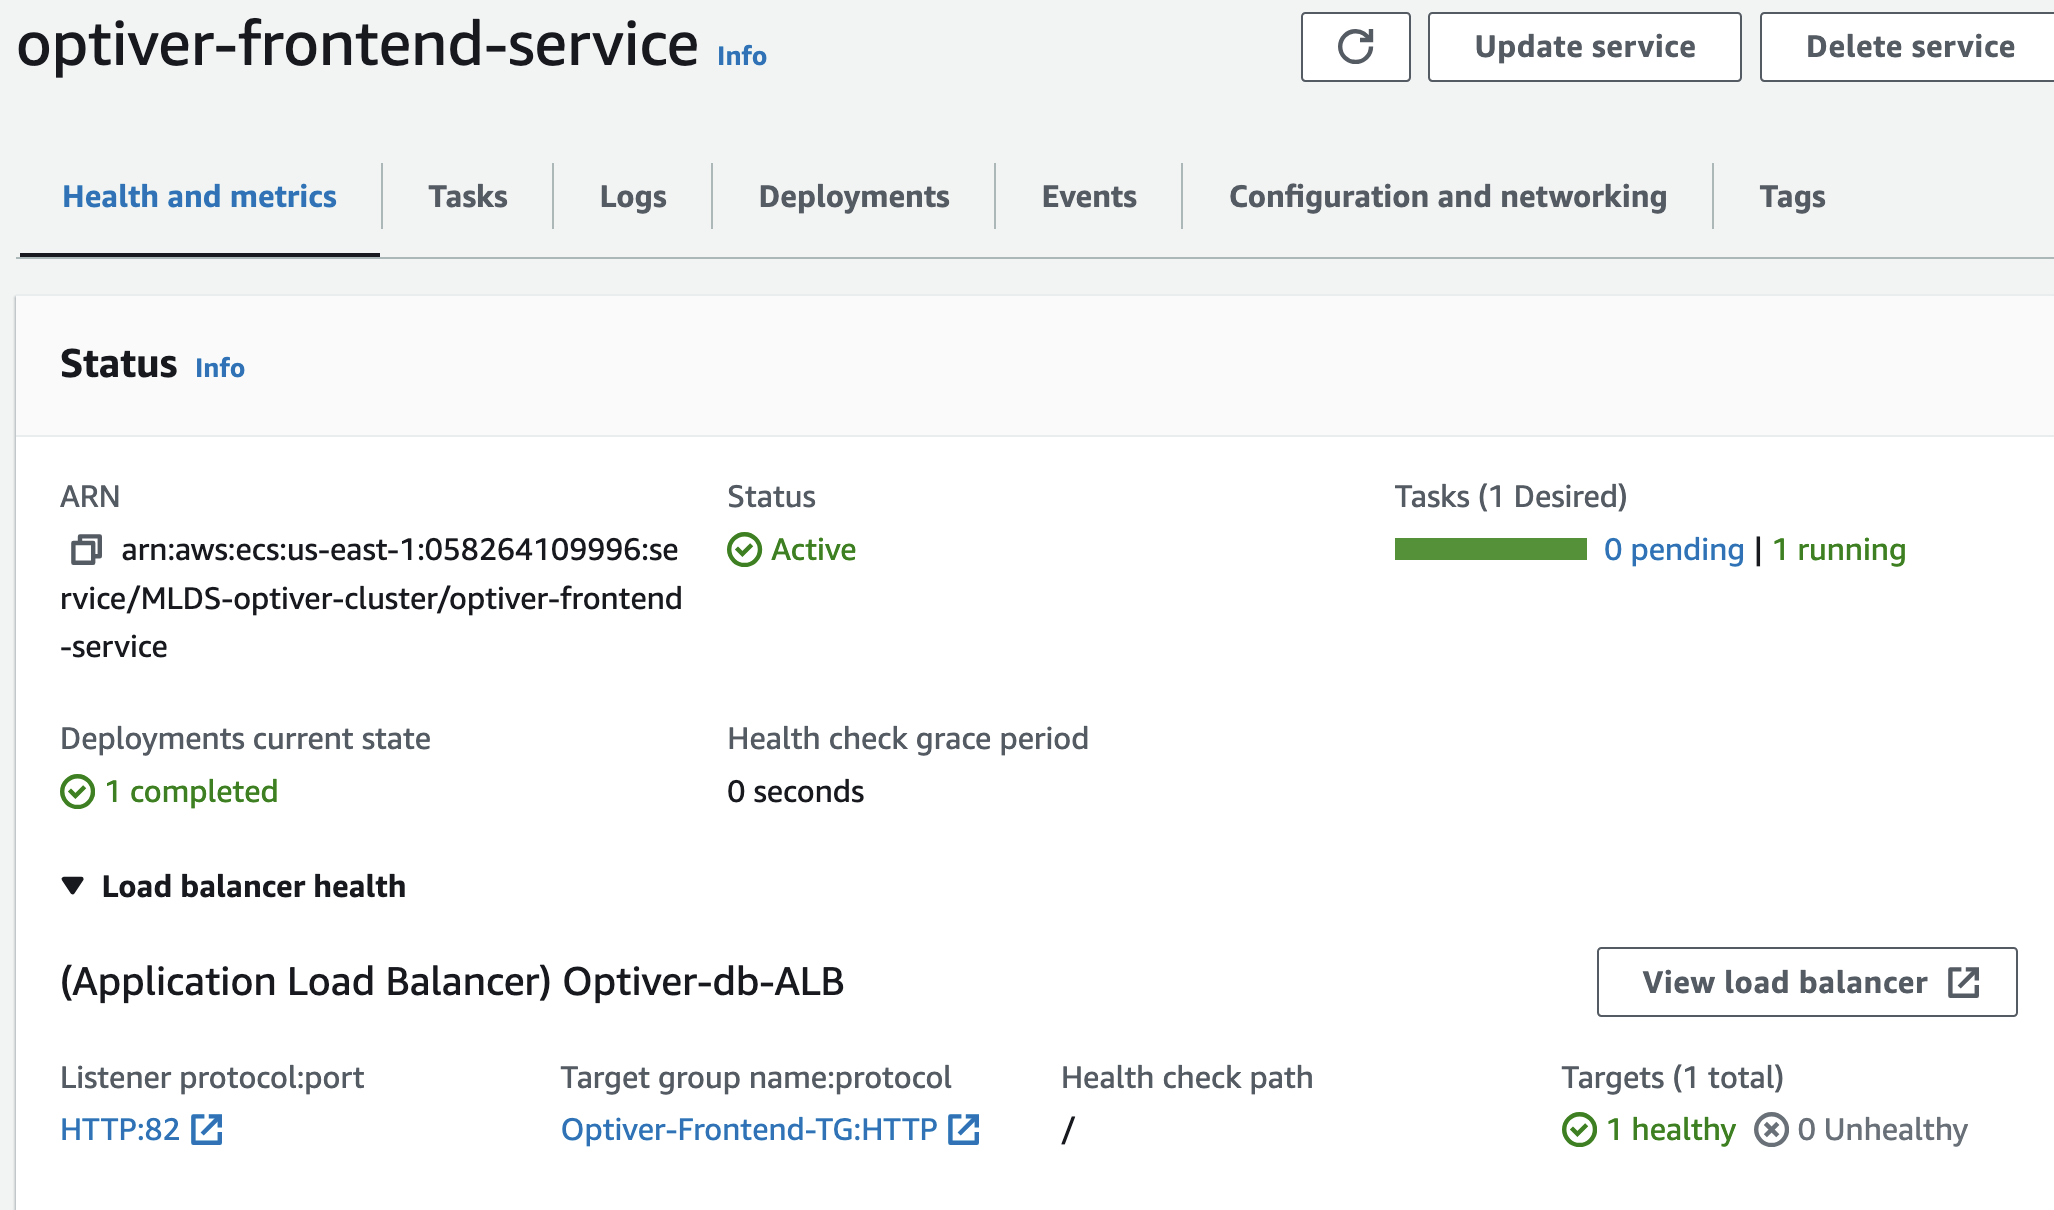This screenshot has height=1210, width=2054.
Task: Click the optiver-frontend-service page title
Action: [358, 45]
